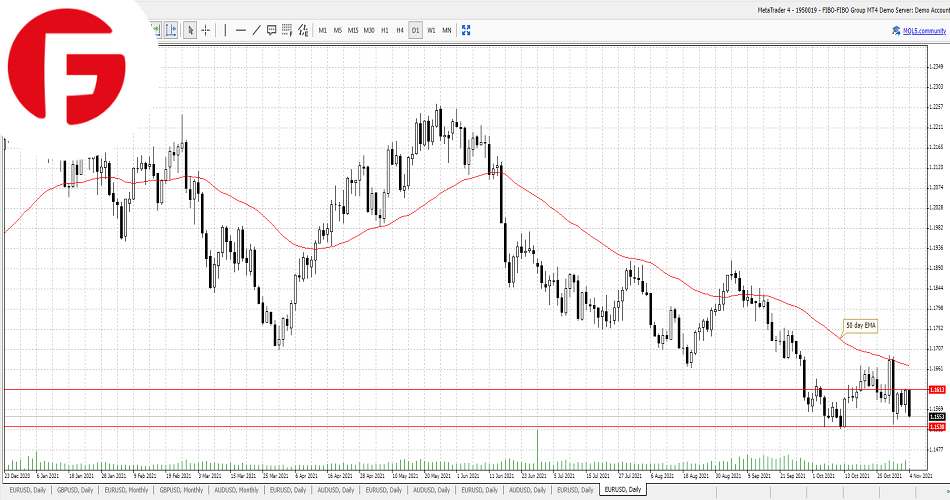950x500 pixels.
Task: Enable the H4 timeframe
Action: [400, 30]
